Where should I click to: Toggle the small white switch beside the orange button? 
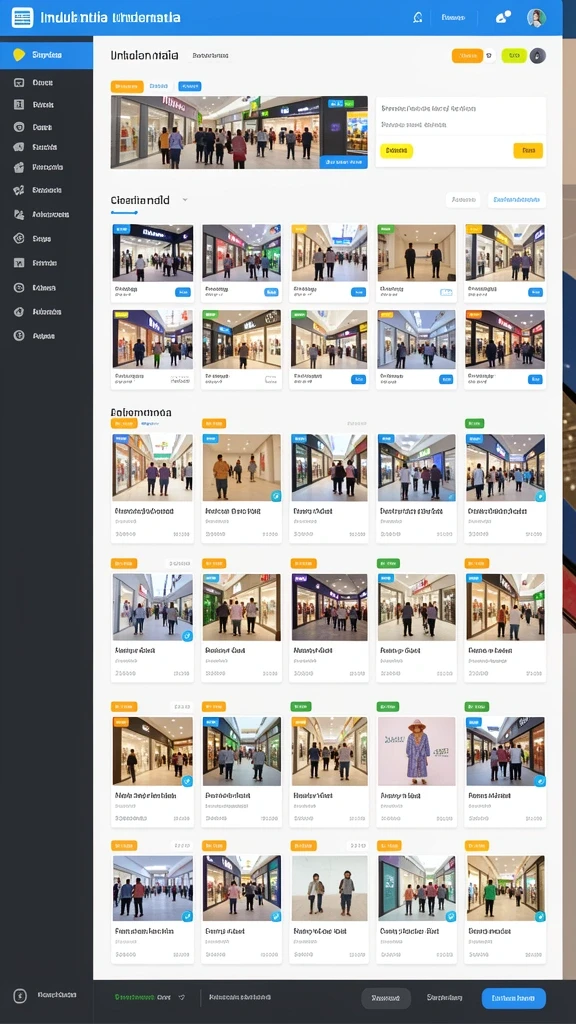(490, 56)
